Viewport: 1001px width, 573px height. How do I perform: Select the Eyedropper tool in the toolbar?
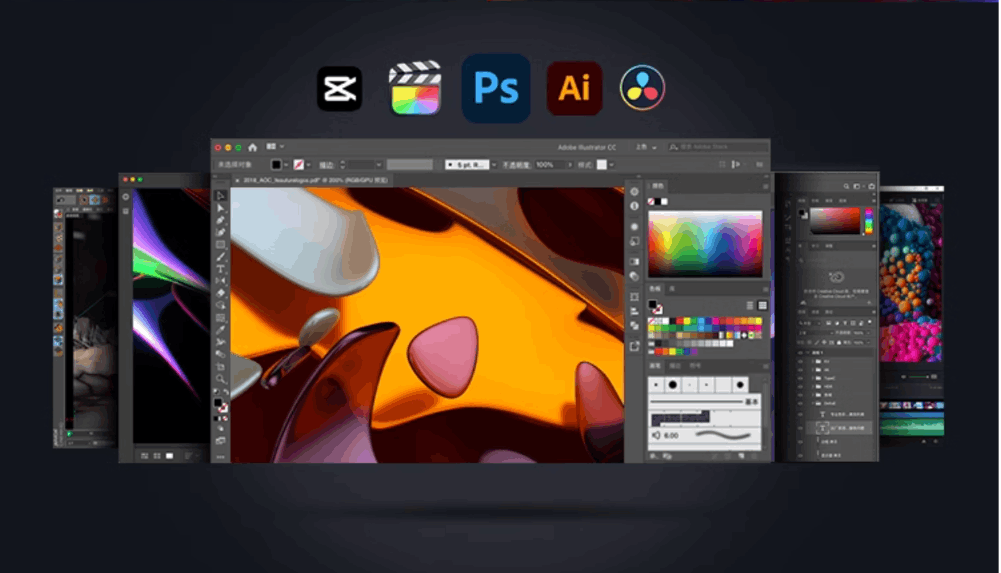[220, 329]
